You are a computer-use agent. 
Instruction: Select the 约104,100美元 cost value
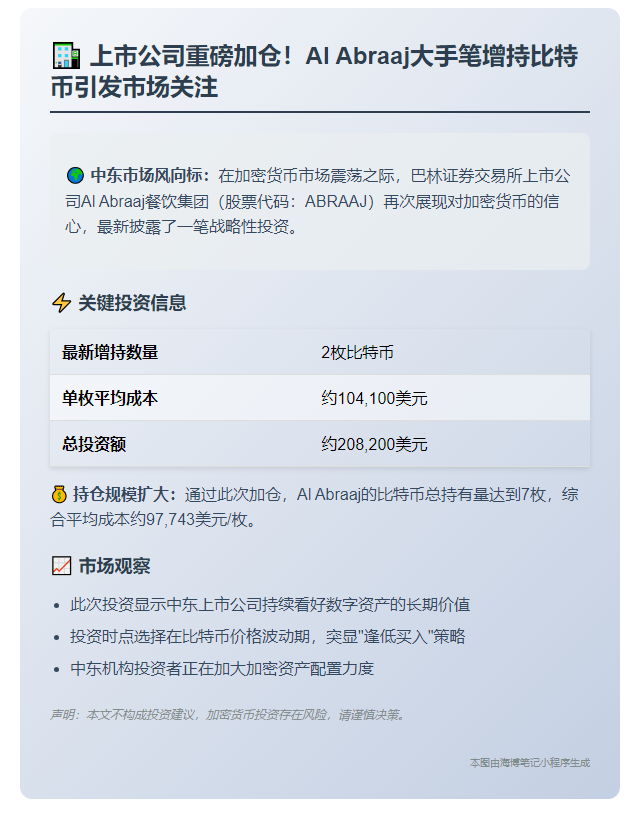[374, 398]
